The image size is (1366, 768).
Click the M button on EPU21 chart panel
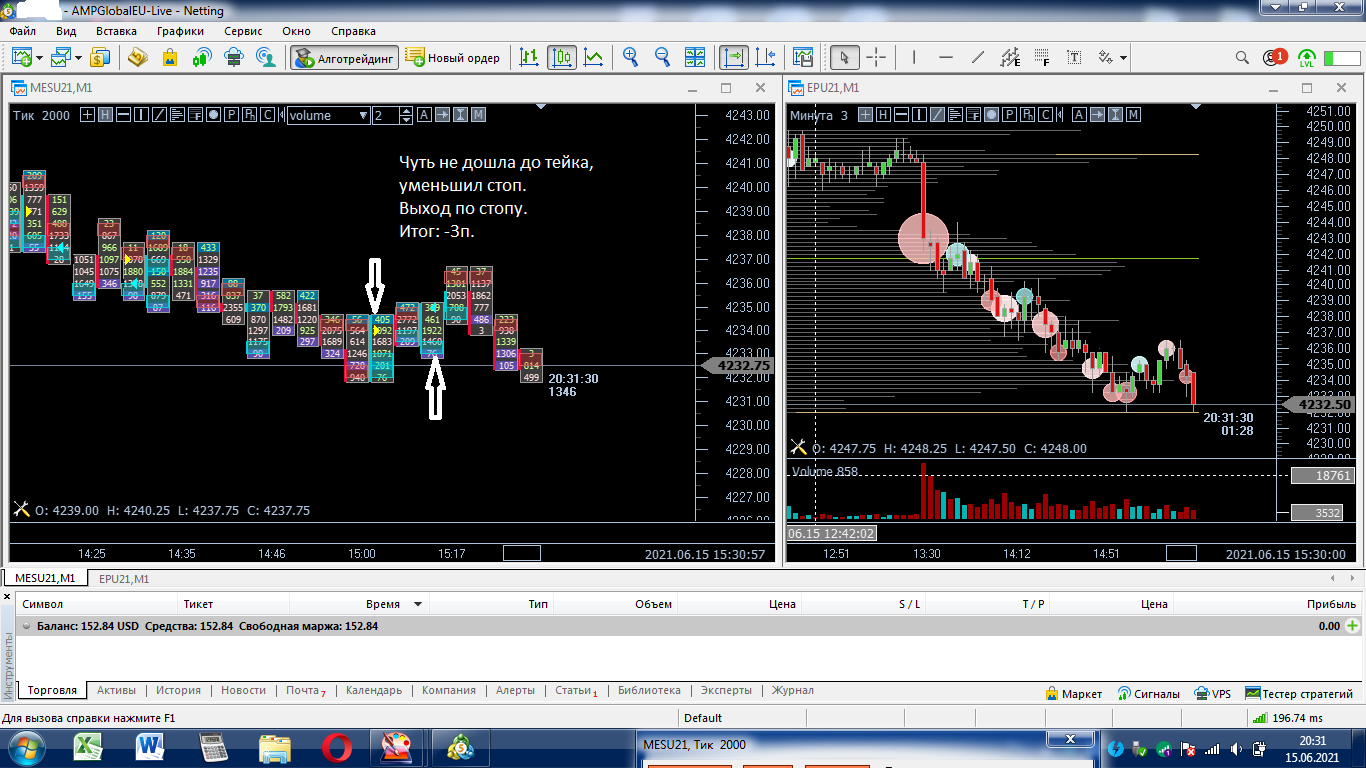click(1133, 115)
